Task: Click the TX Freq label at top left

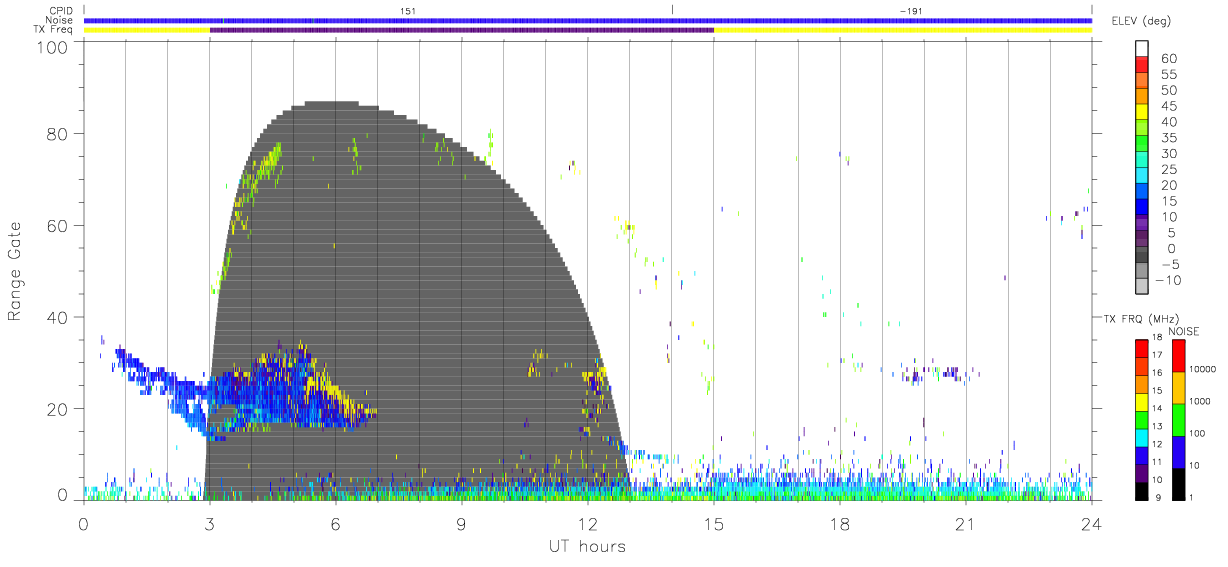Action: click(54, 30)
